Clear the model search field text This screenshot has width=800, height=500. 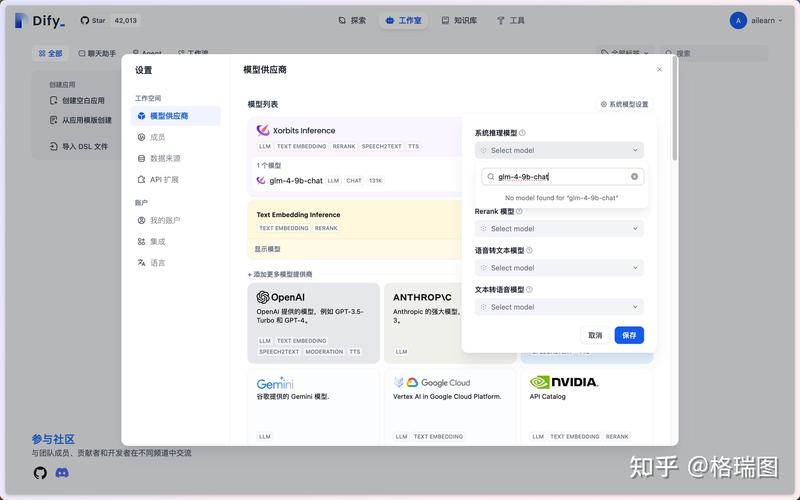(x=634, y=177)
